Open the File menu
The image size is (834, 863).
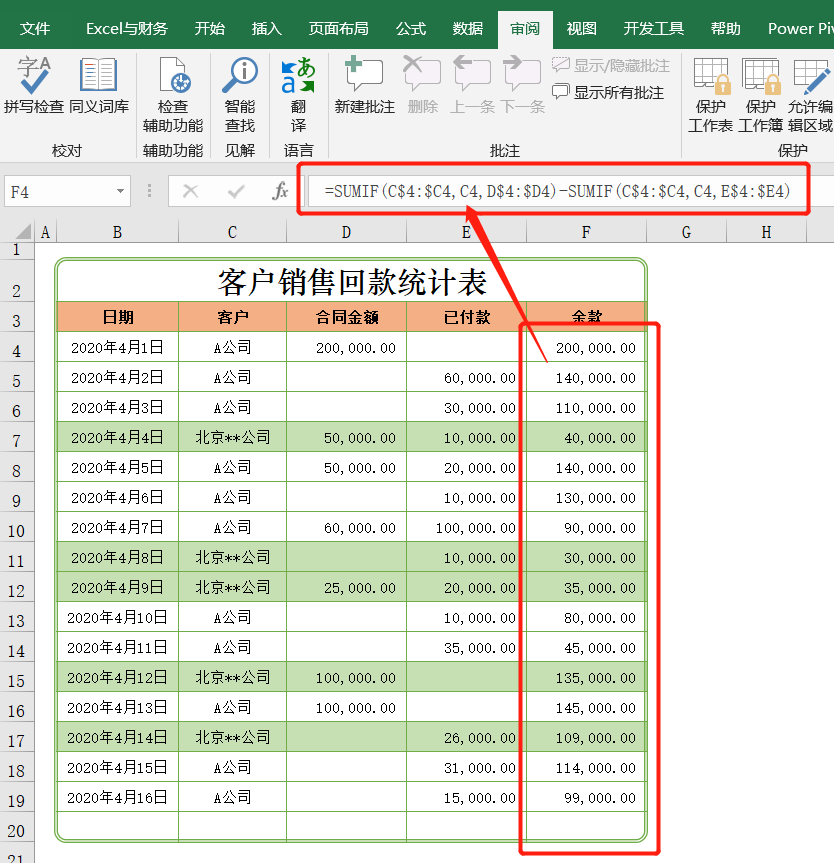tap(35, 28)
